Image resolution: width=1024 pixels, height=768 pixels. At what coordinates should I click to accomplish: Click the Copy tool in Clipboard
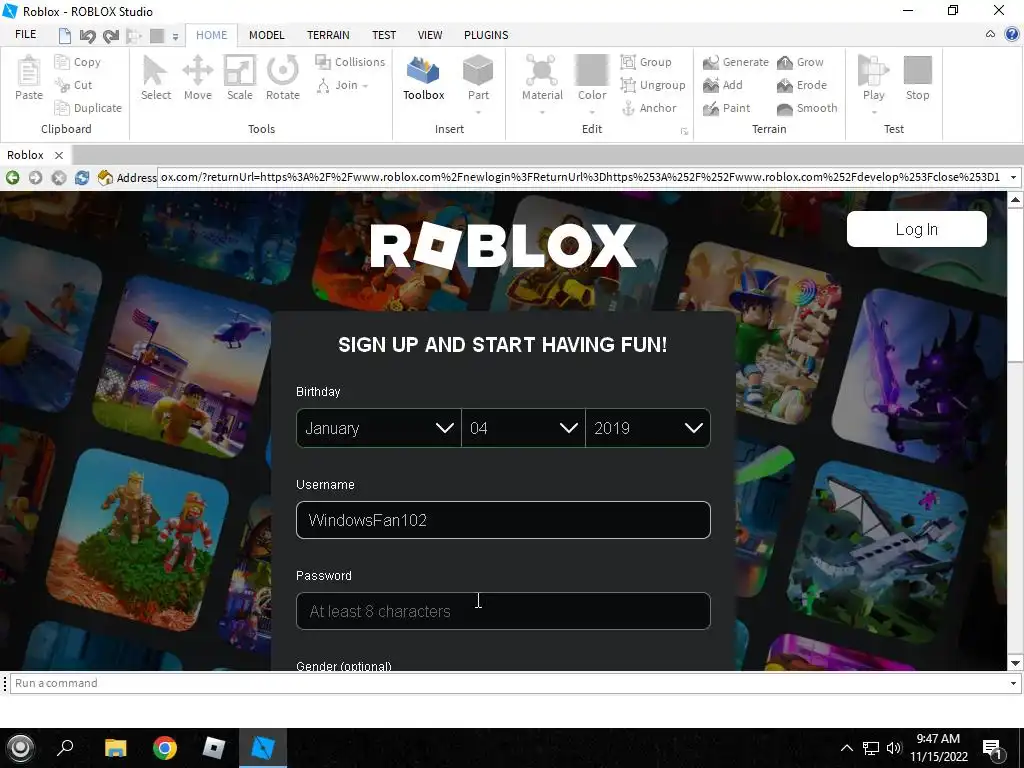(78, 62)
